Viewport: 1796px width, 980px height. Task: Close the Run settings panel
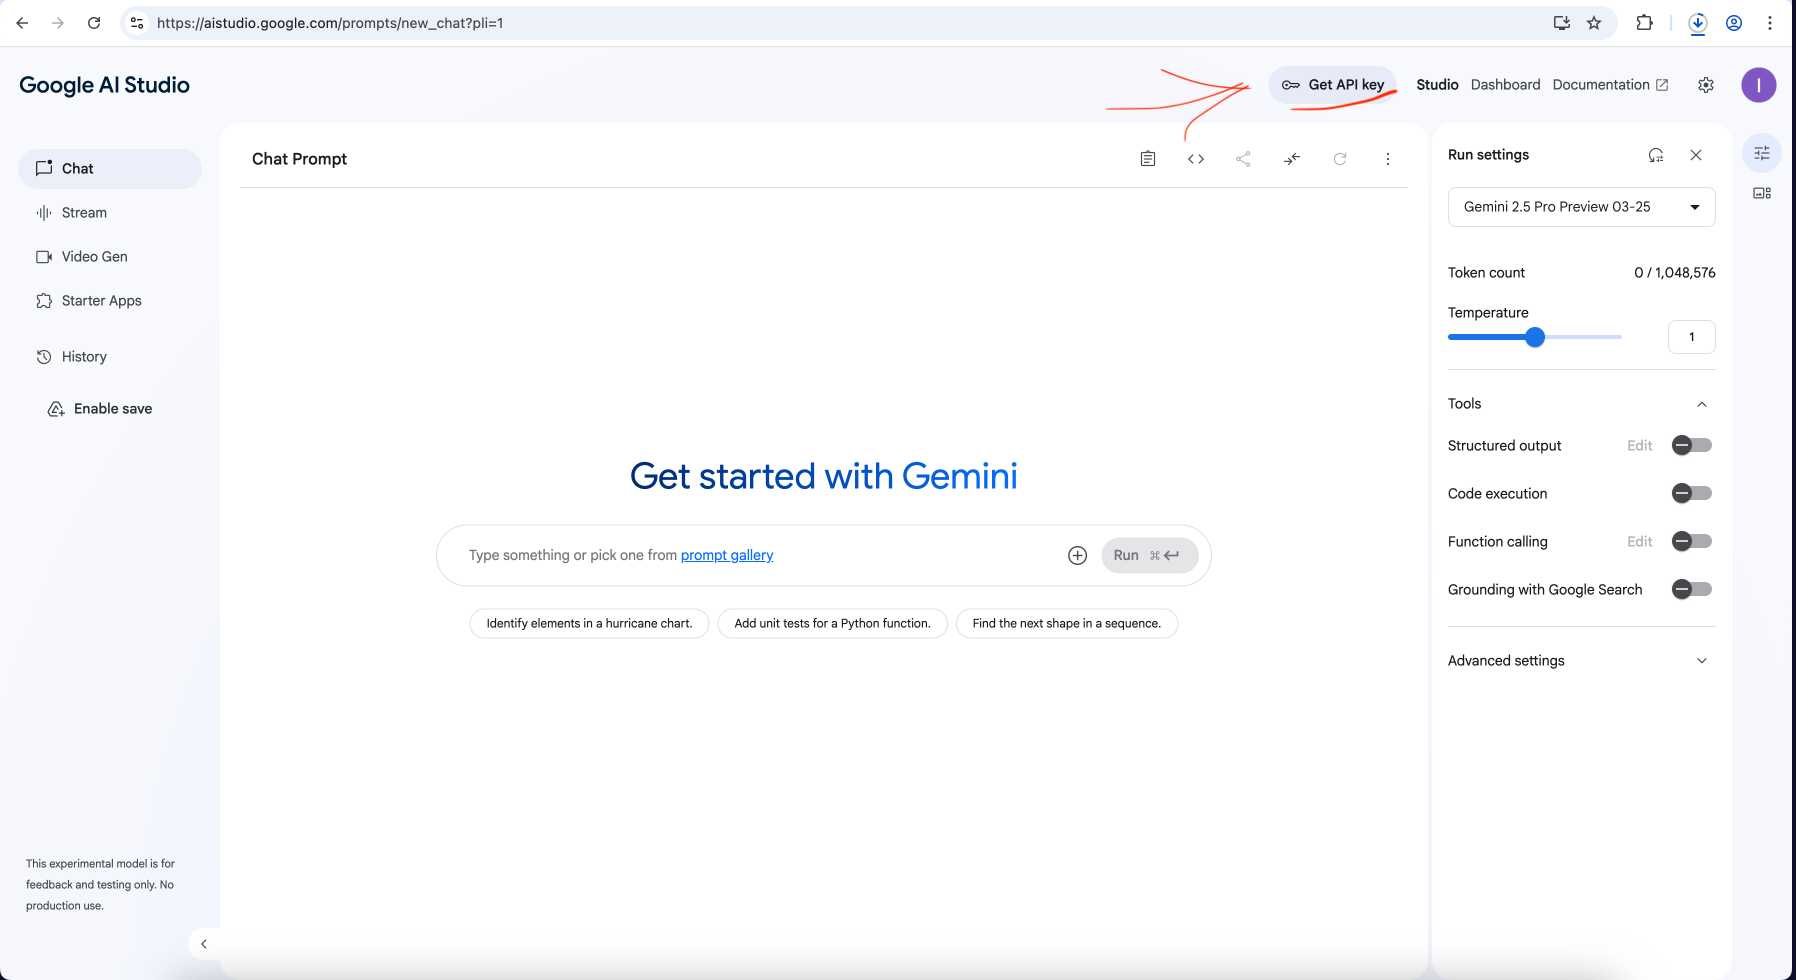1696,155
